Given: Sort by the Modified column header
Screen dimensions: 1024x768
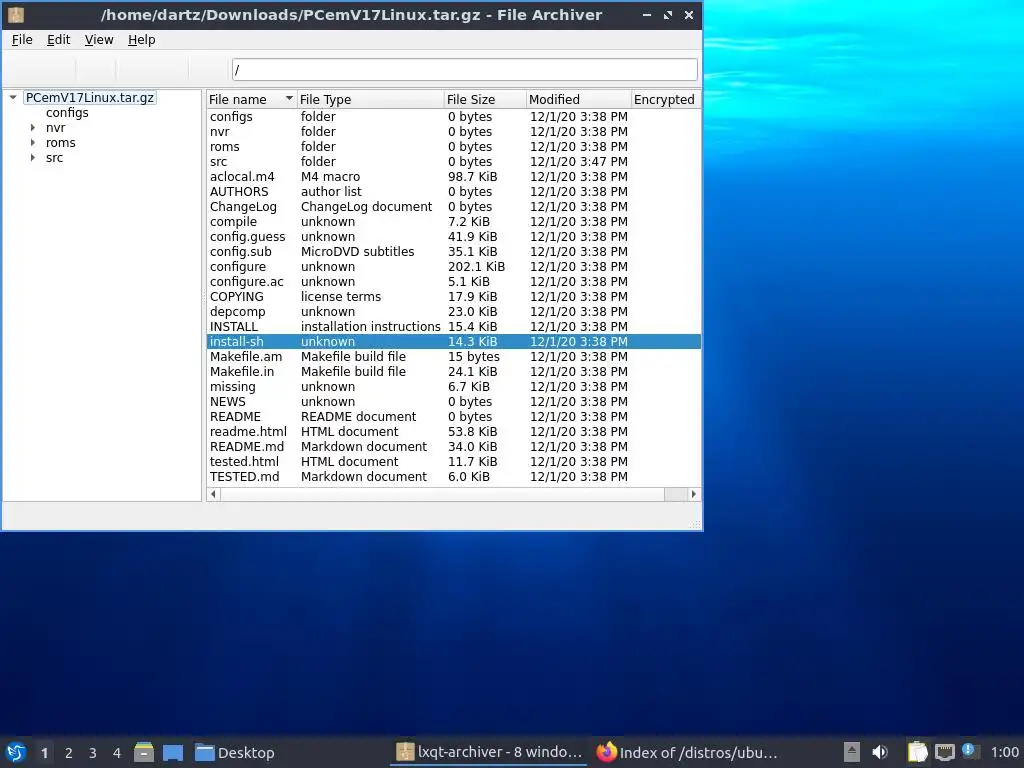Looking at the screenshot, I should coord(578,99).
